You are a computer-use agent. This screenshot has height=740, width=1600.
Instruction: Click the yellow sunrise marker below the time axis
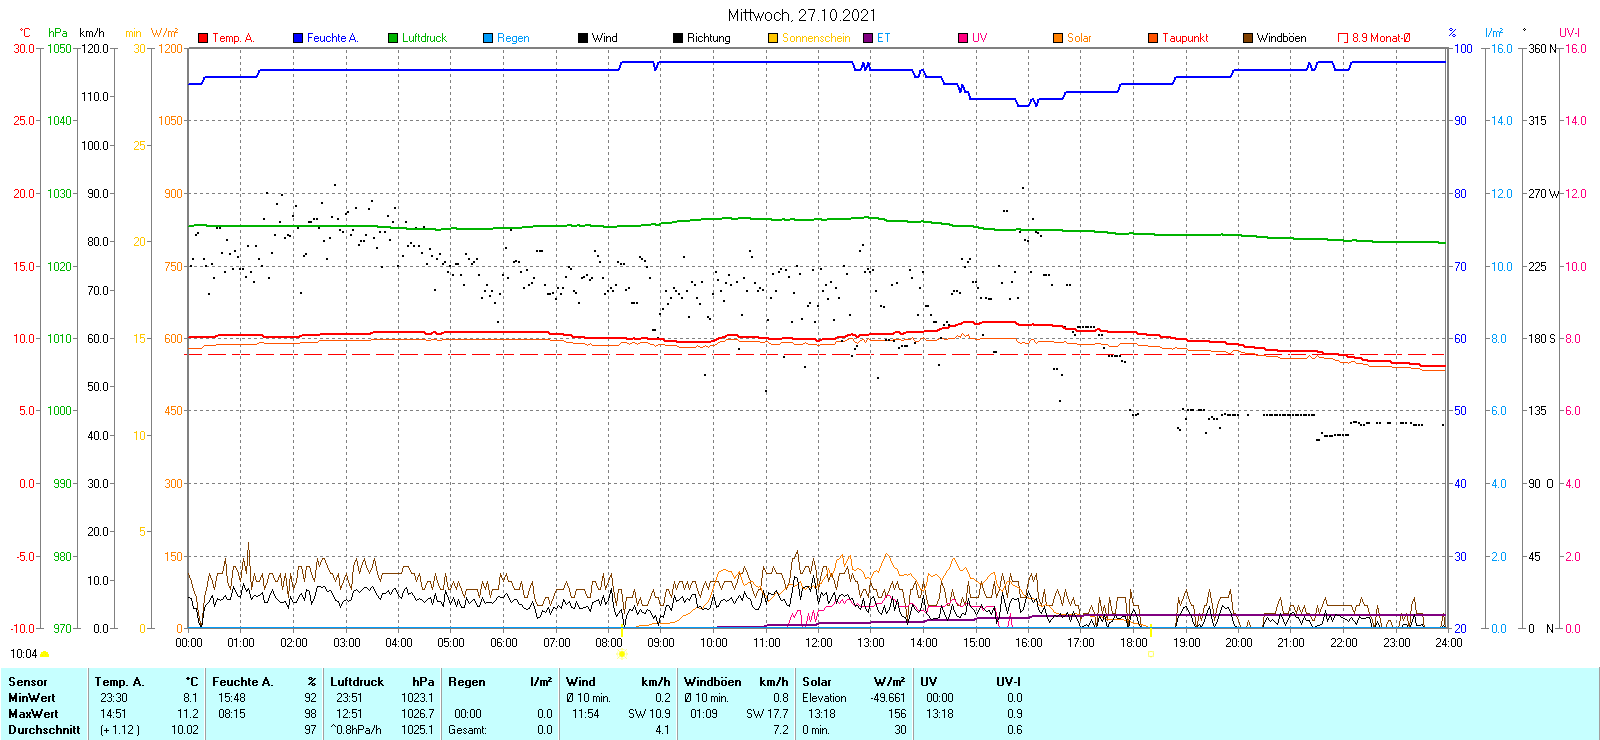point(622,654)
